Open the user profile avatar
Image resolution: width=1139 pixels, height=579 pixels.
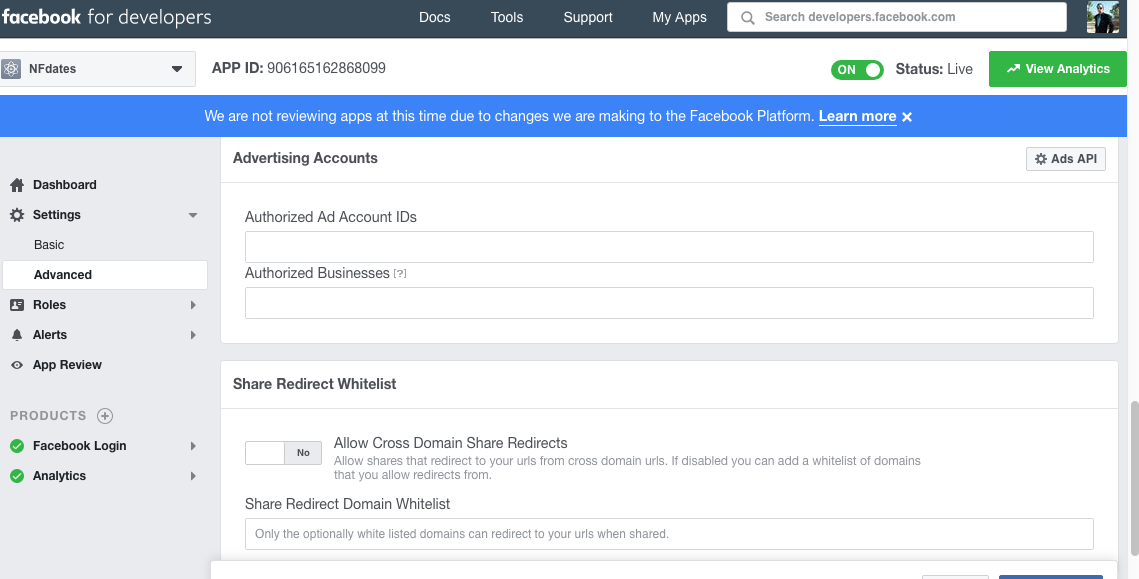tap(1102, 17)
